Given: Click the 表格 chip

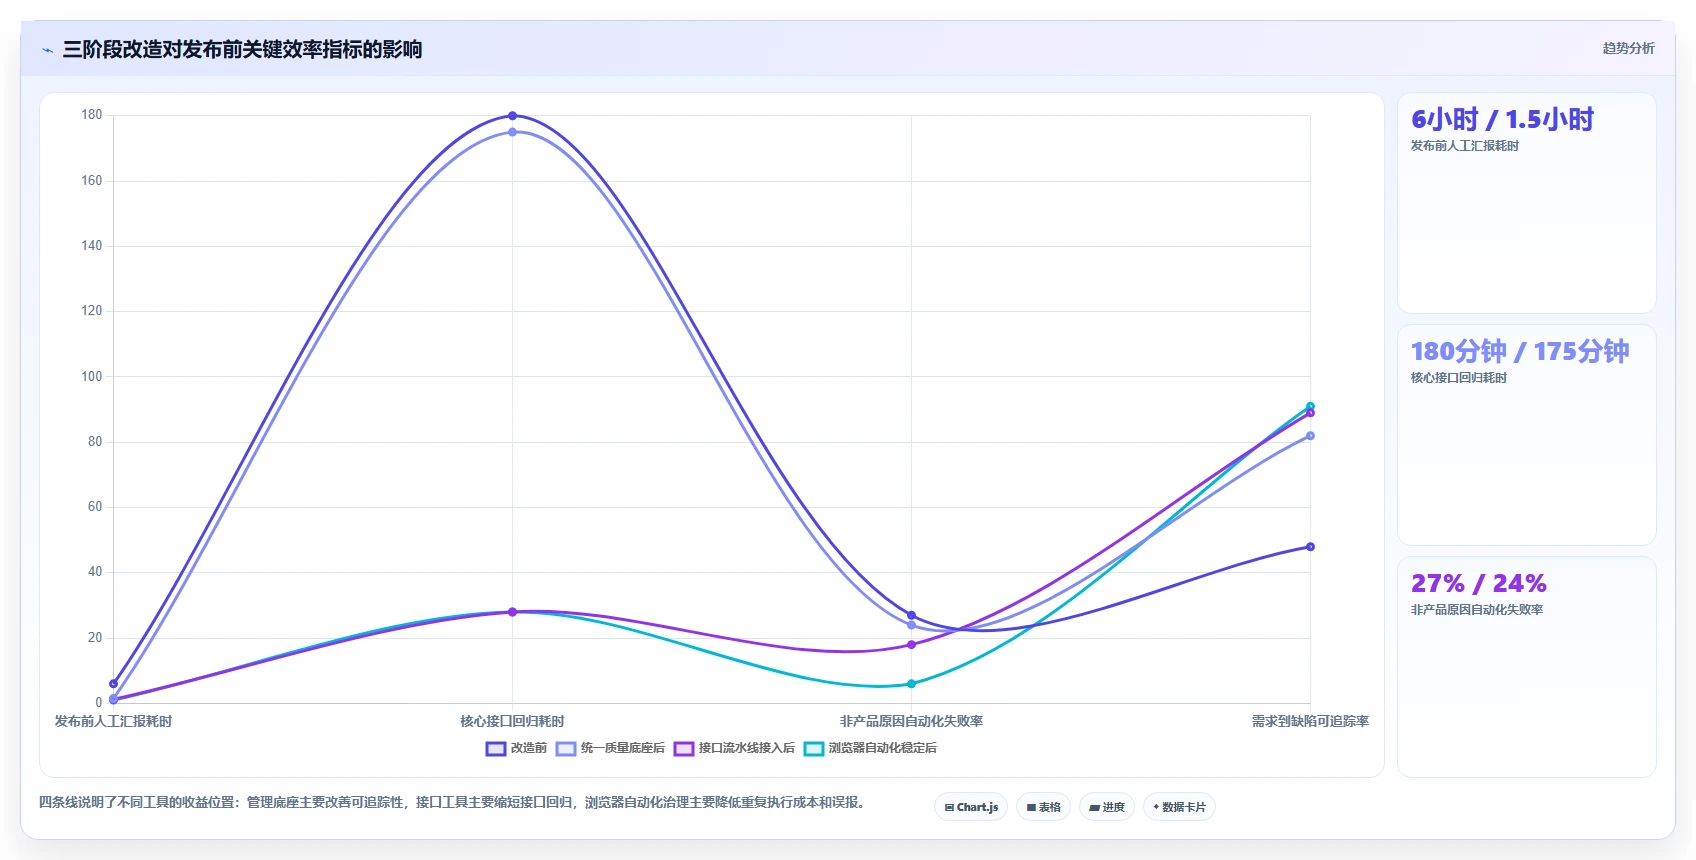Looking at the screenshot, I should [1044, 807].
